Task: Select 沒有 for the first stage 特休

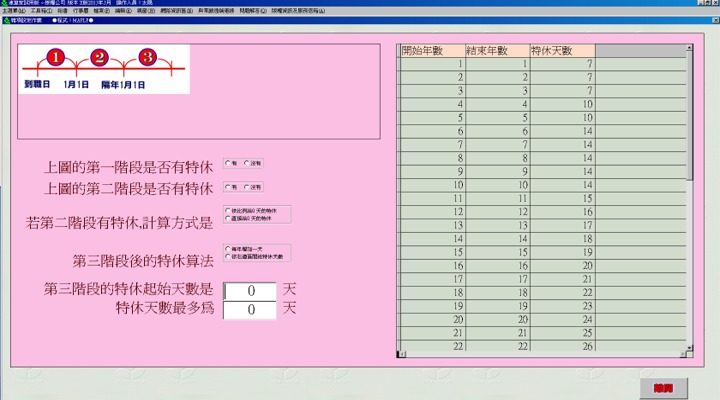Action: tap(247, 163)
